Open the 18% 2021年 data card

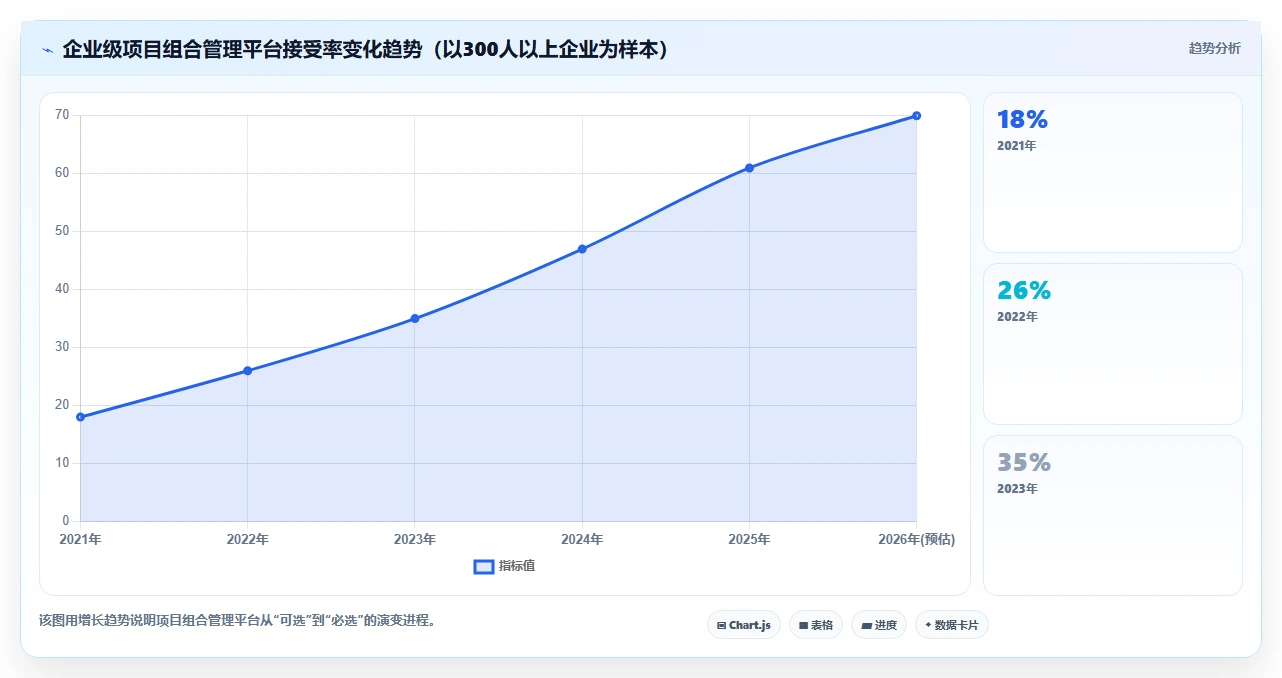click(1113, 173)
